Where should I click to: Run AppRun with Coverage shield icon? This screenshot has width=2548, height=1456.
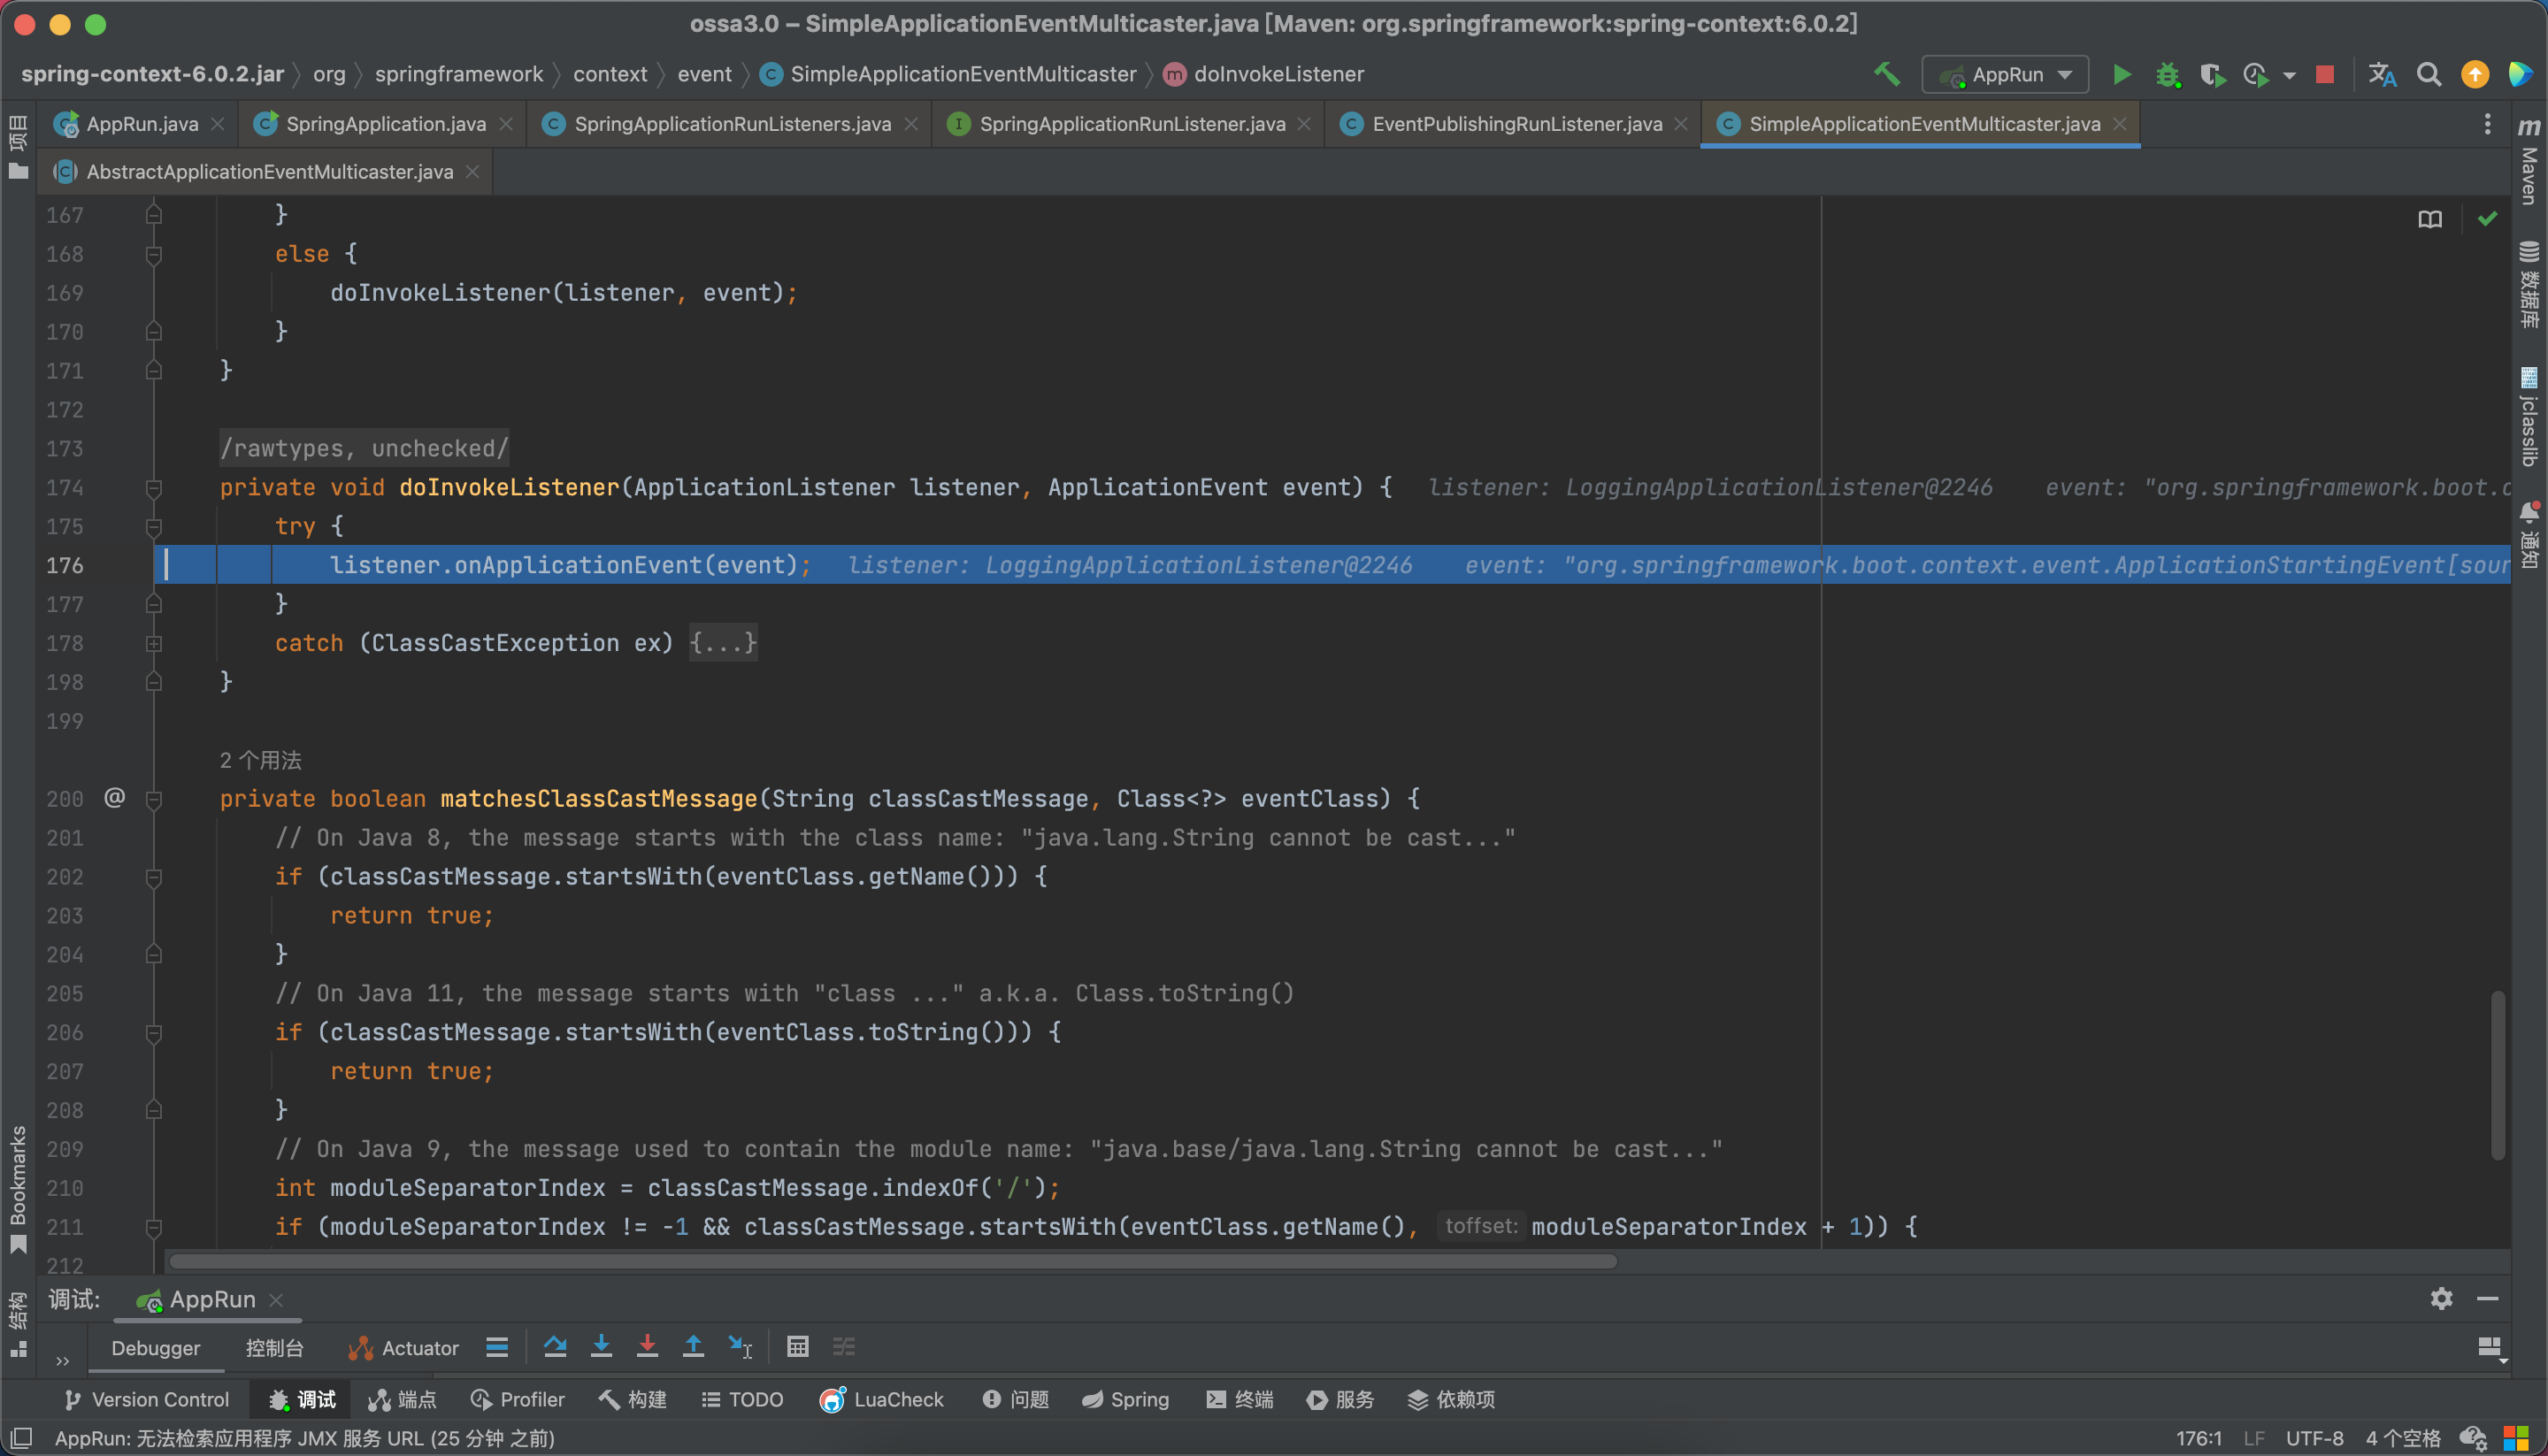[2212, 75]
